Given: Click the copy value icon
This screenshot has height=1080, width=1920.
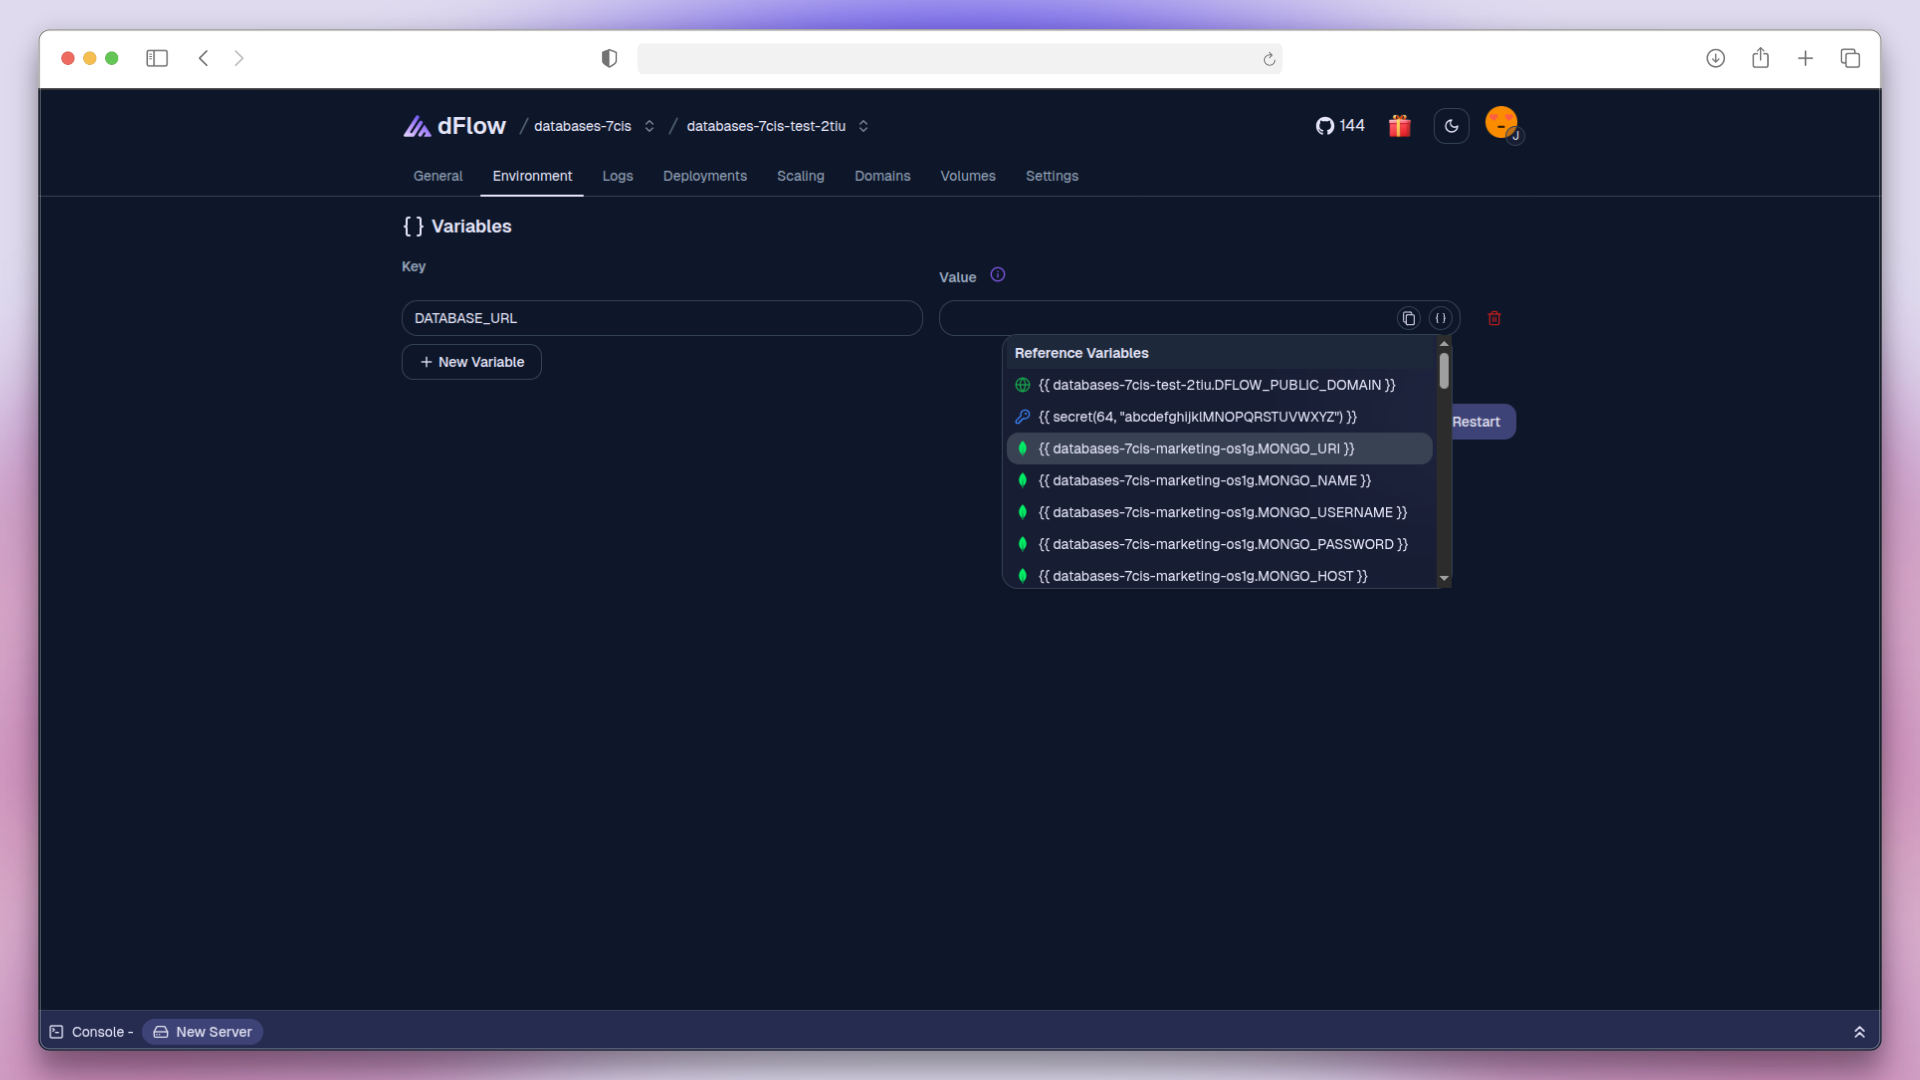Looking at the screenshot, I should 1408,318.
